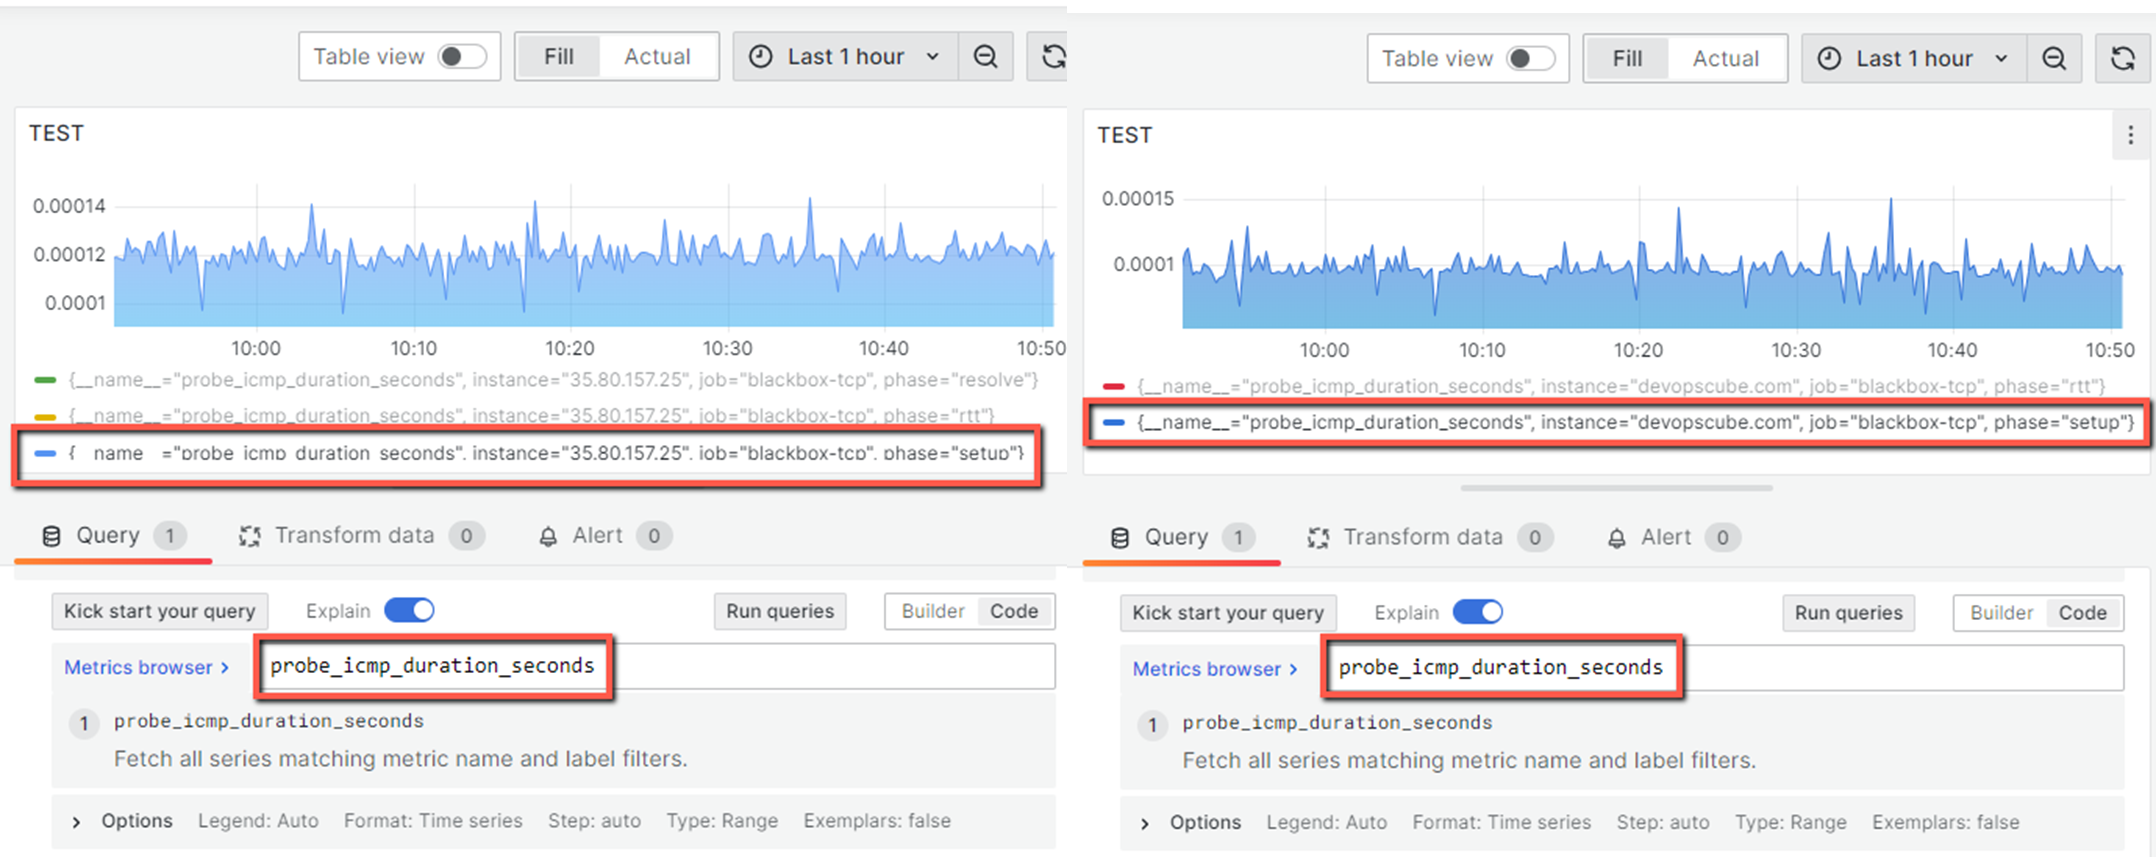Toggle Table view switch in right panel

point(1530,58)
